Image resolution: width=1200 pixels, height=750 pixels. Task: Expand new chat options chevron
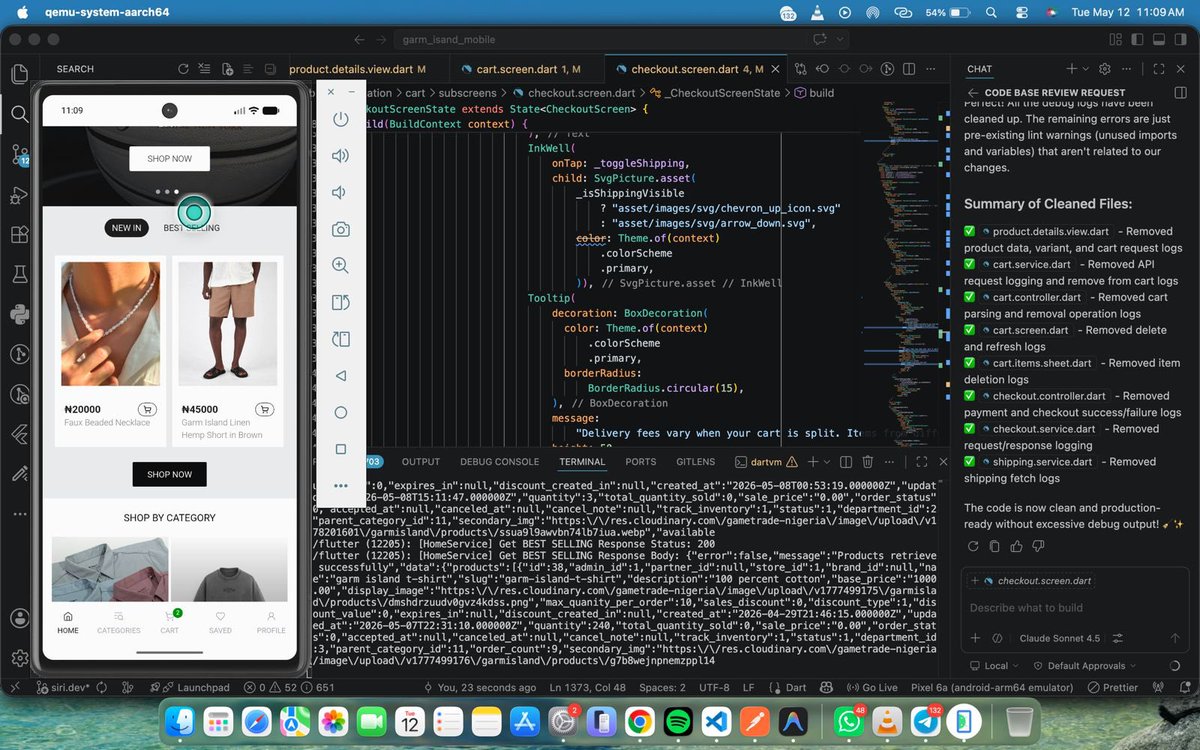point(1086,69)
